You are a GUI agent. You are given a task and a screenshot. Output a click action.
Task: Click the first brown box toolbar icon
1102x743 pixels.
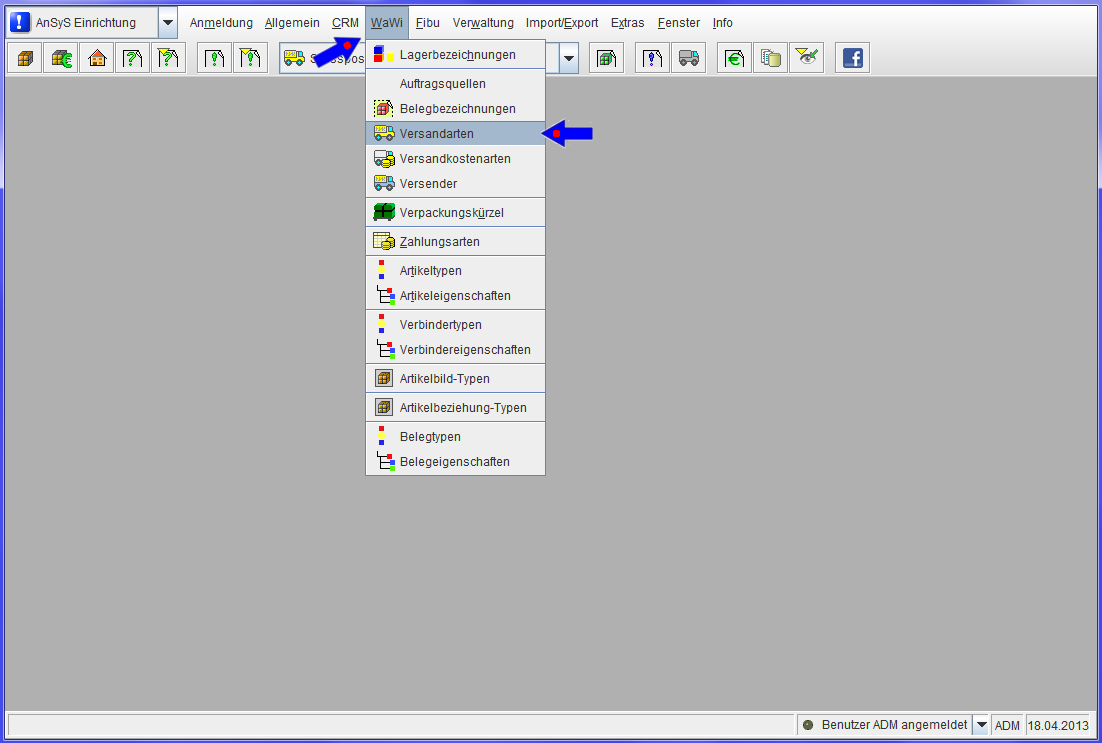(25, 58)
